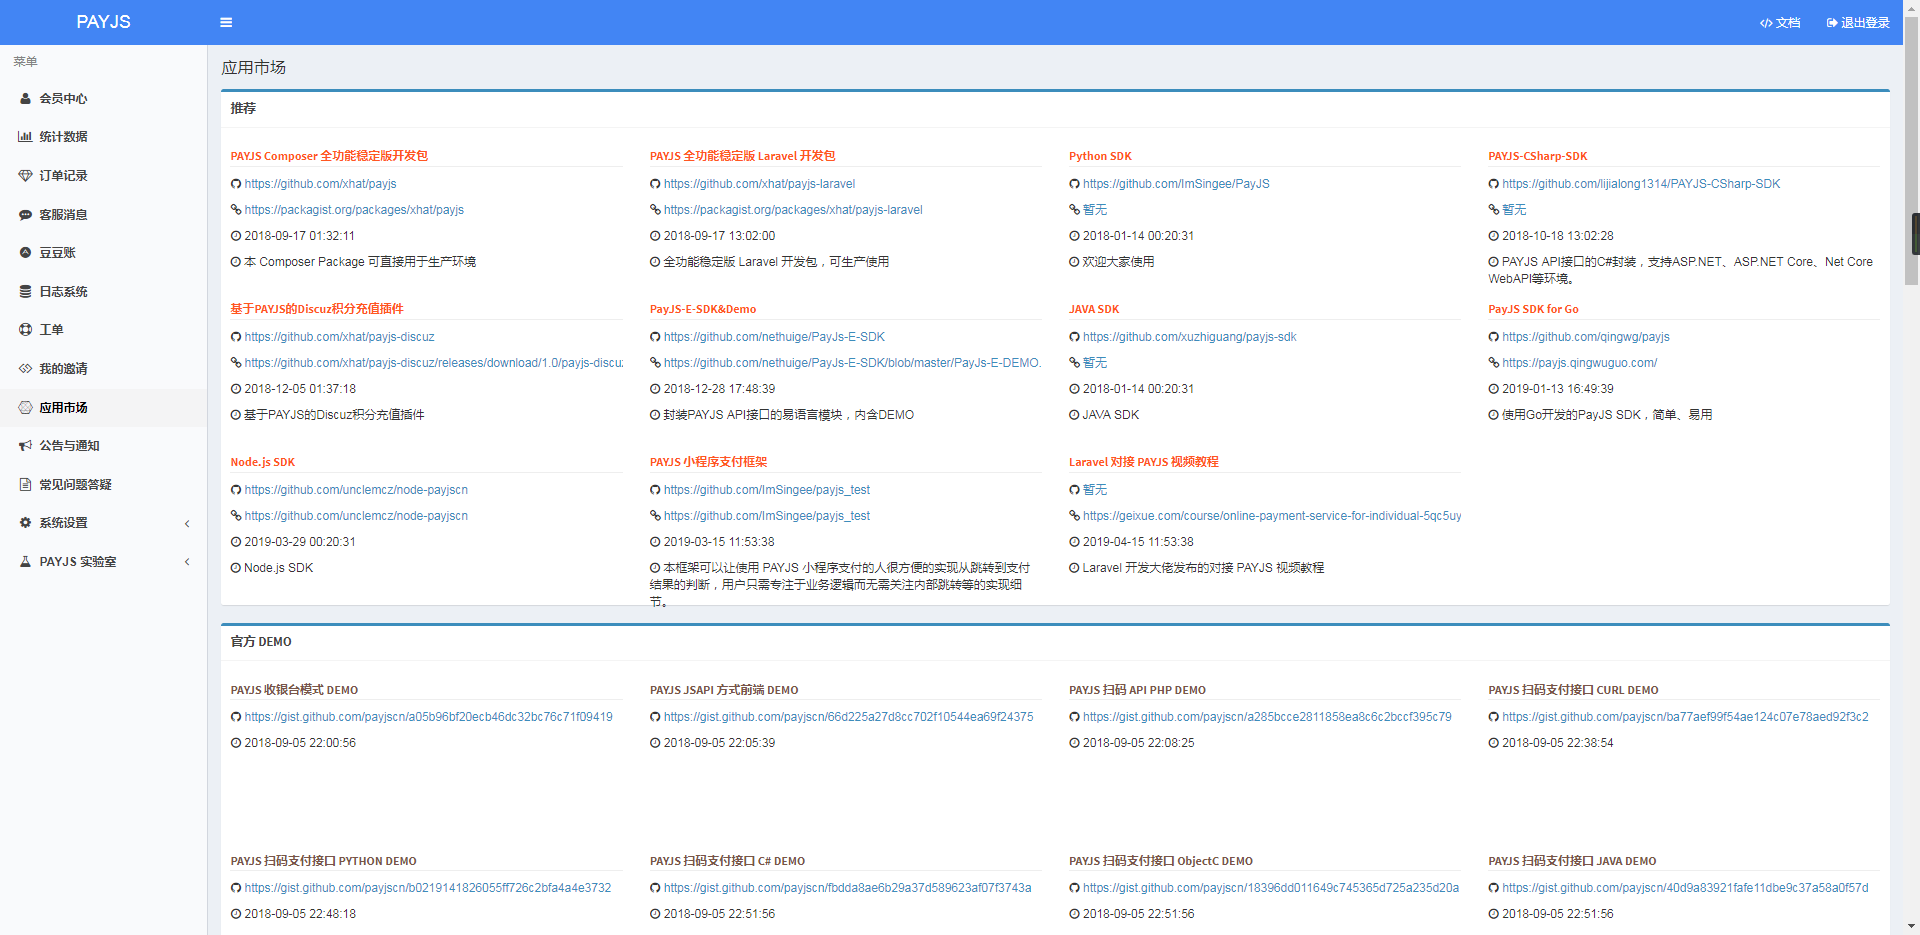Click the 豆豆账 coin icon

26,253
